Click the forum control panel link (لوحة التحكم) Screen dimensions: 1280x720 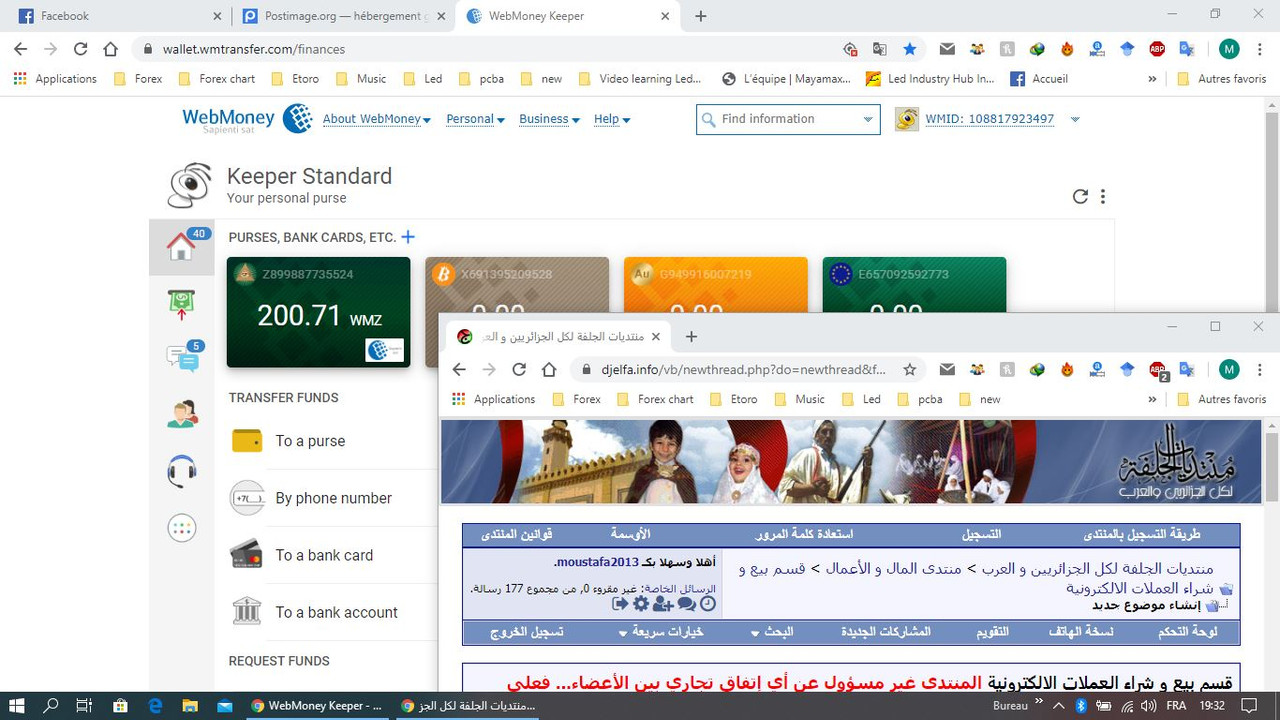click(x=1188, y=632)
